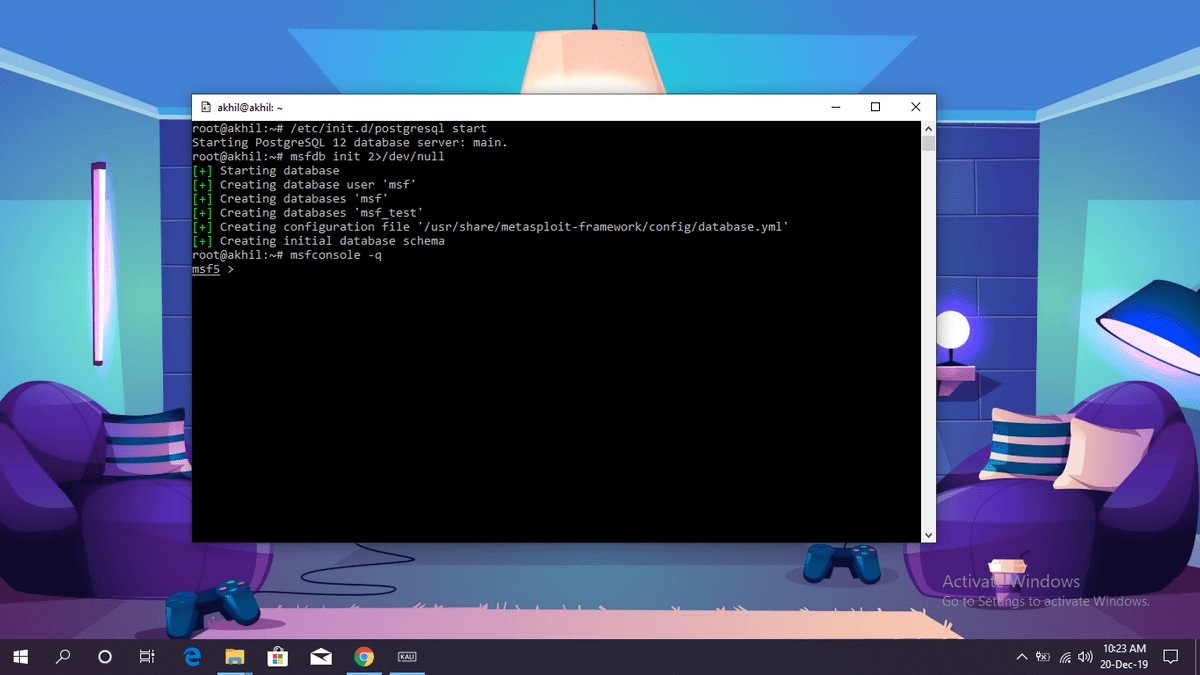Select Kali terminal taskbar button

pyautogui.click(x=407, y=657)
